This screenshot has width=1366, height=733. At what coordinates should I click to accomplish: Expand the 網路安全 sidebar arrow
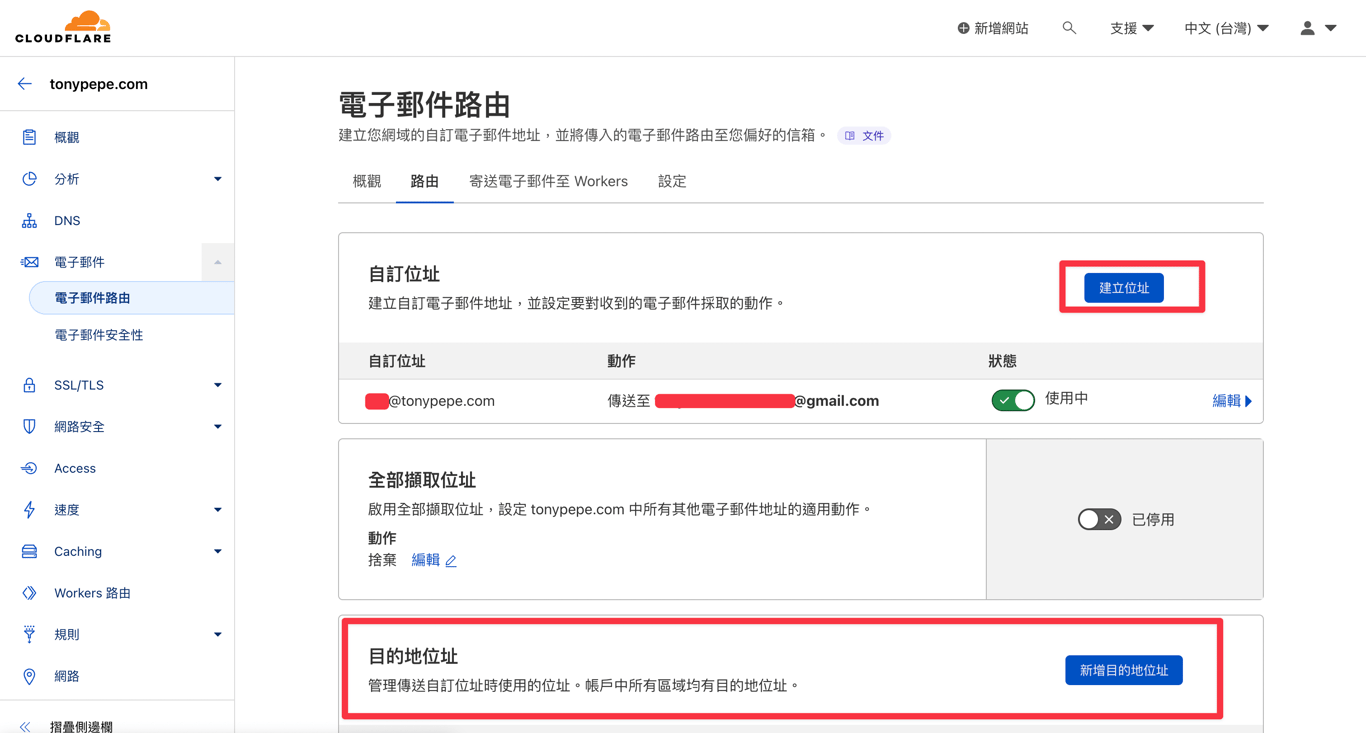click(217, 426)
